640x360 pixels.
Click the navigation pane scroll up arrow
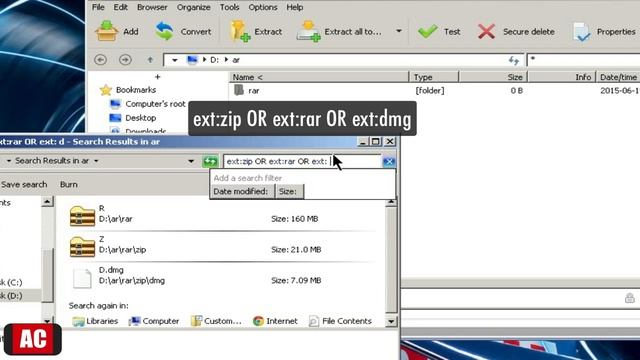point(47,202)
